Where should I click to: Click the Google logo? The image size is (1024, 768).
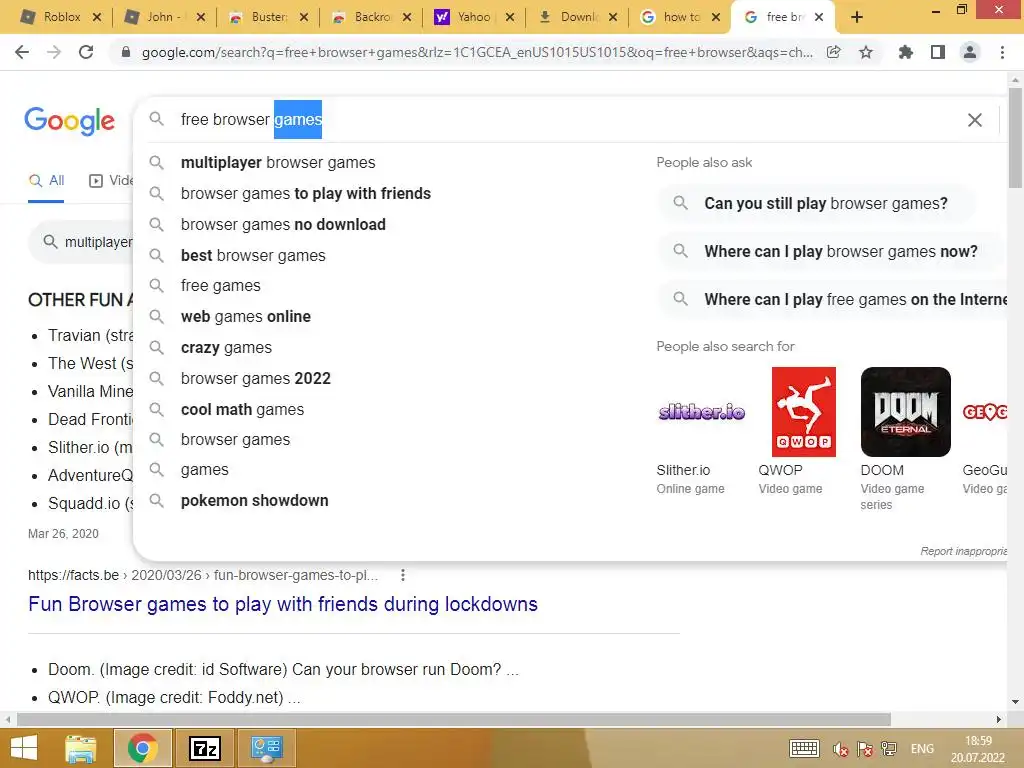(69, 121)
